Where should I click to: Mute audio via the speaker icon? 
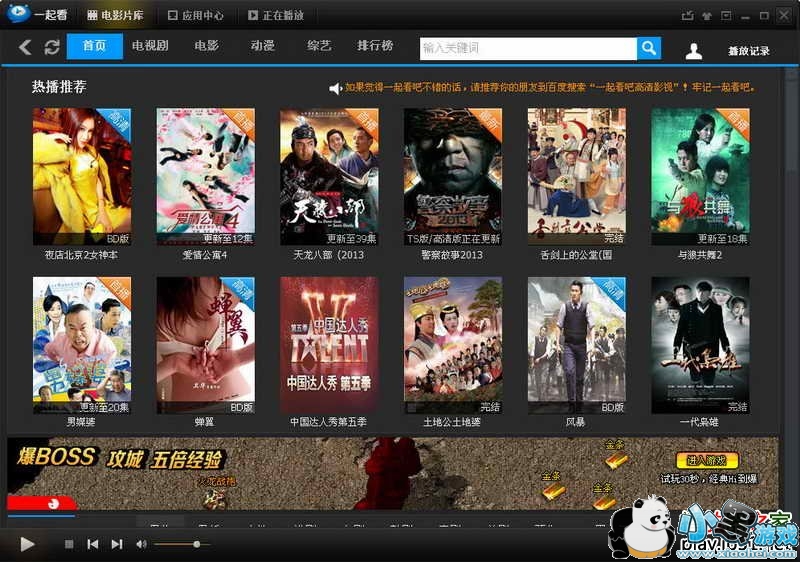pyautogui.click(x=141, y=544)
